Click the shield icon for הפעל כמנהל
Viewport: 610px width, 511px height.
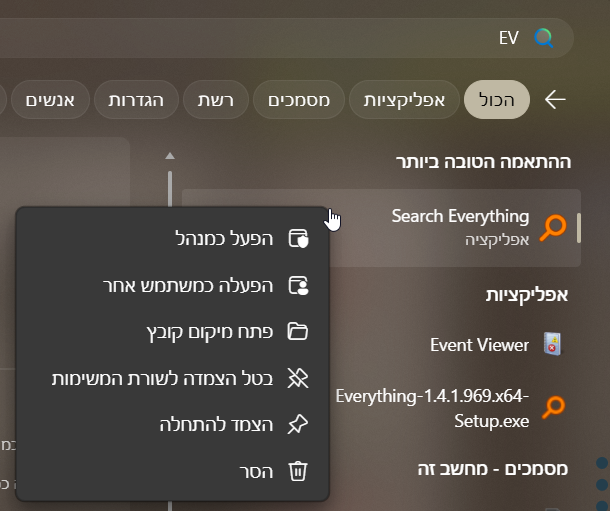pyautogui.click(x=298, y=238)
